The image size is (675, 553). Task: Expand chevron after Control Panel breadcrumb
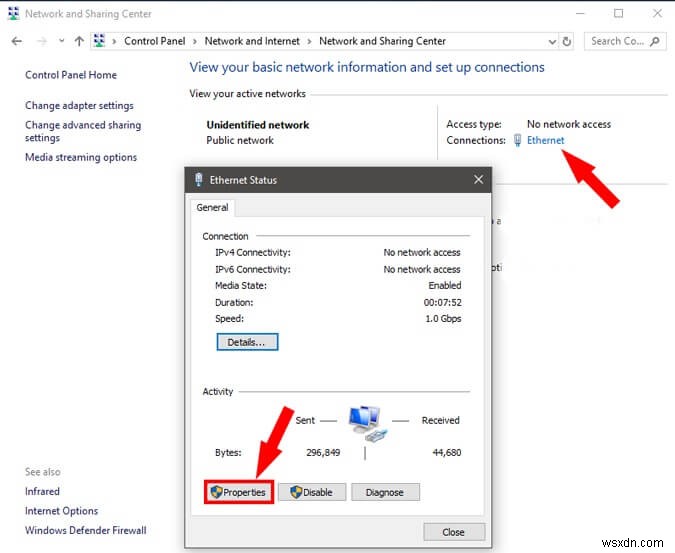pos(195,42)
